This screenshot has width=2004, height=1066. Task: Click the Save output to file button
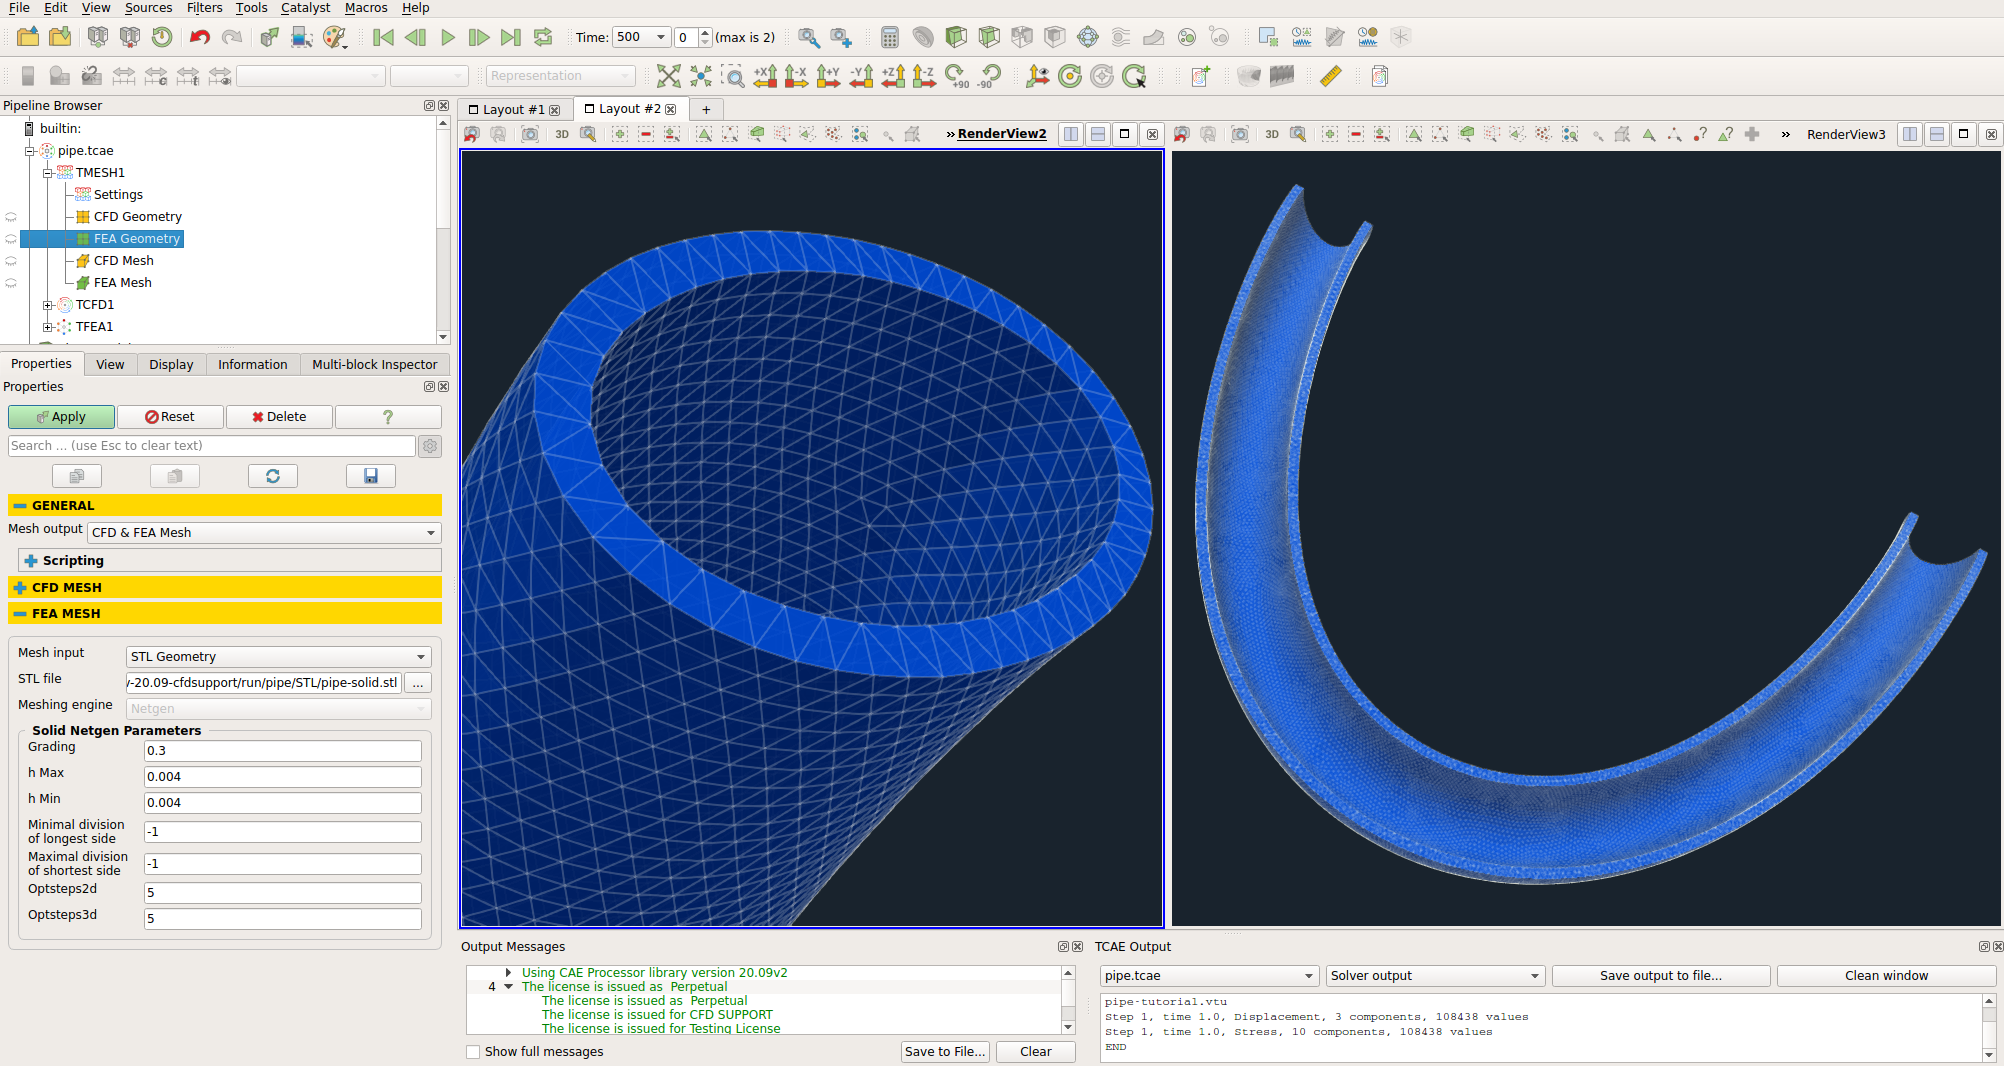[x=1660, y=976]
